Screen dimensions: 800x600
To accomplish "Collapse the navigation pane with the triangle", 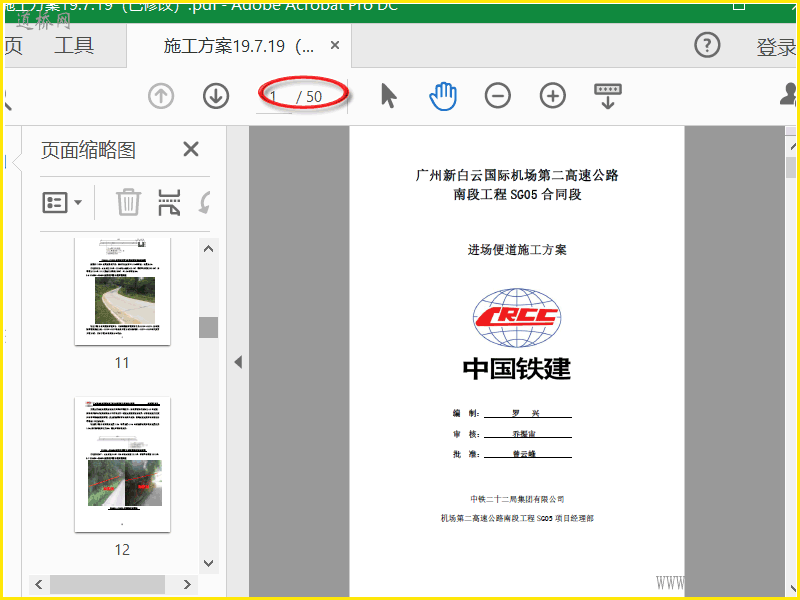I will click(238, 362).
